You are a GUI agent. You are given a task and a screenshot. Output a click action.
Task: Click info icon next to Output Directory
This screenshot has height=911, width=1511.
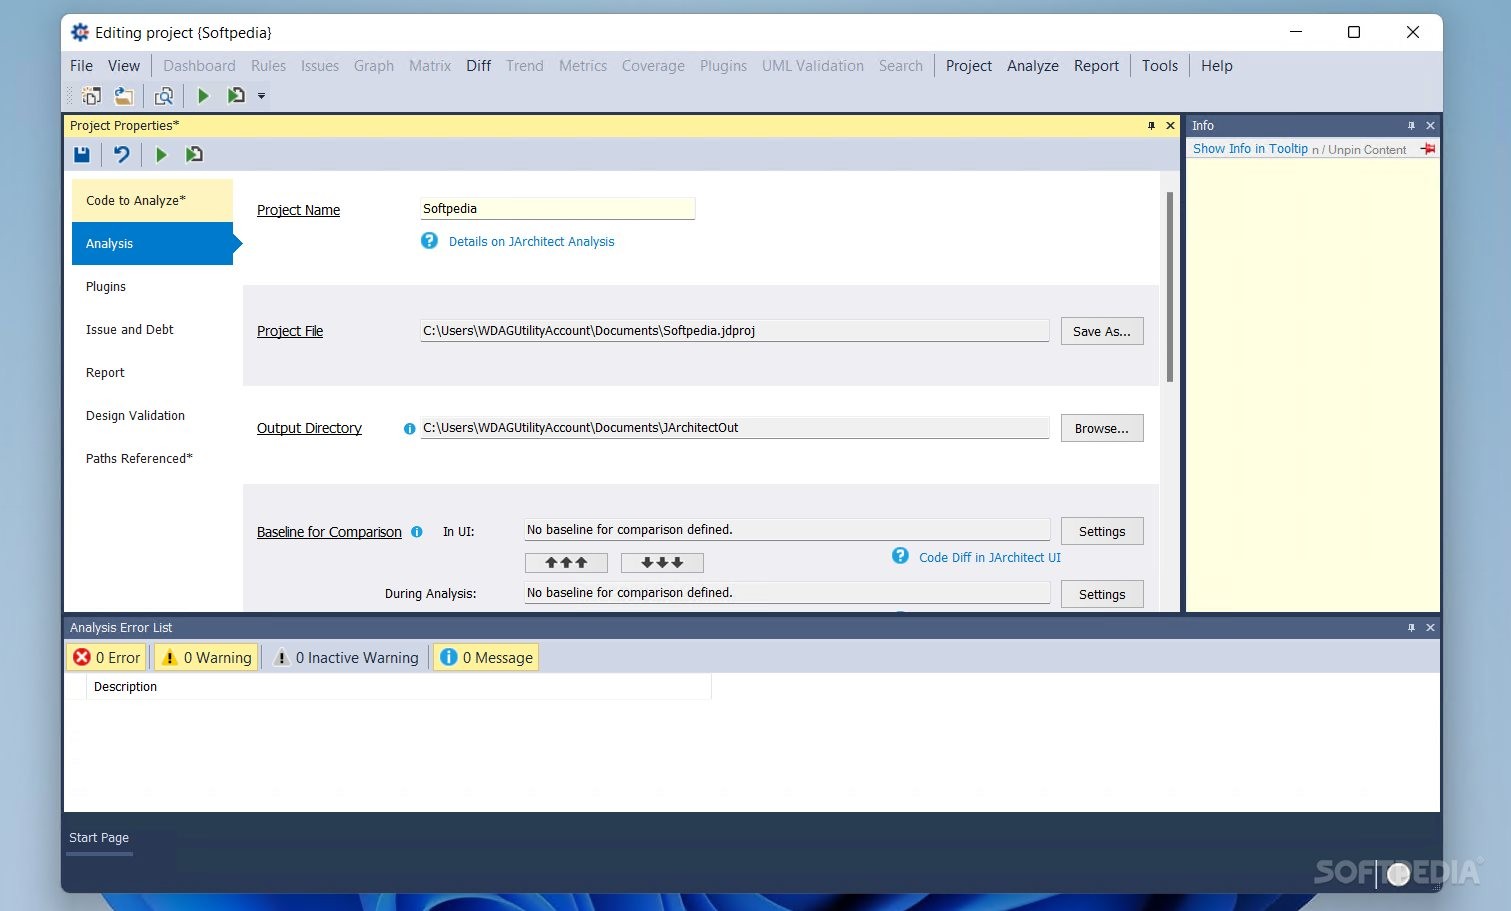click(x=409, y=429)
